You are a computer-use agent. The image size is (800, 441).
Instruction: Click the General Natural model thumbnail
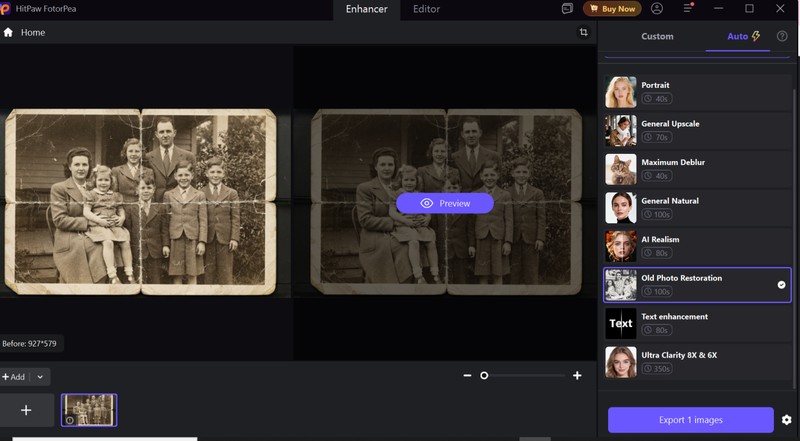click(620, 208)
